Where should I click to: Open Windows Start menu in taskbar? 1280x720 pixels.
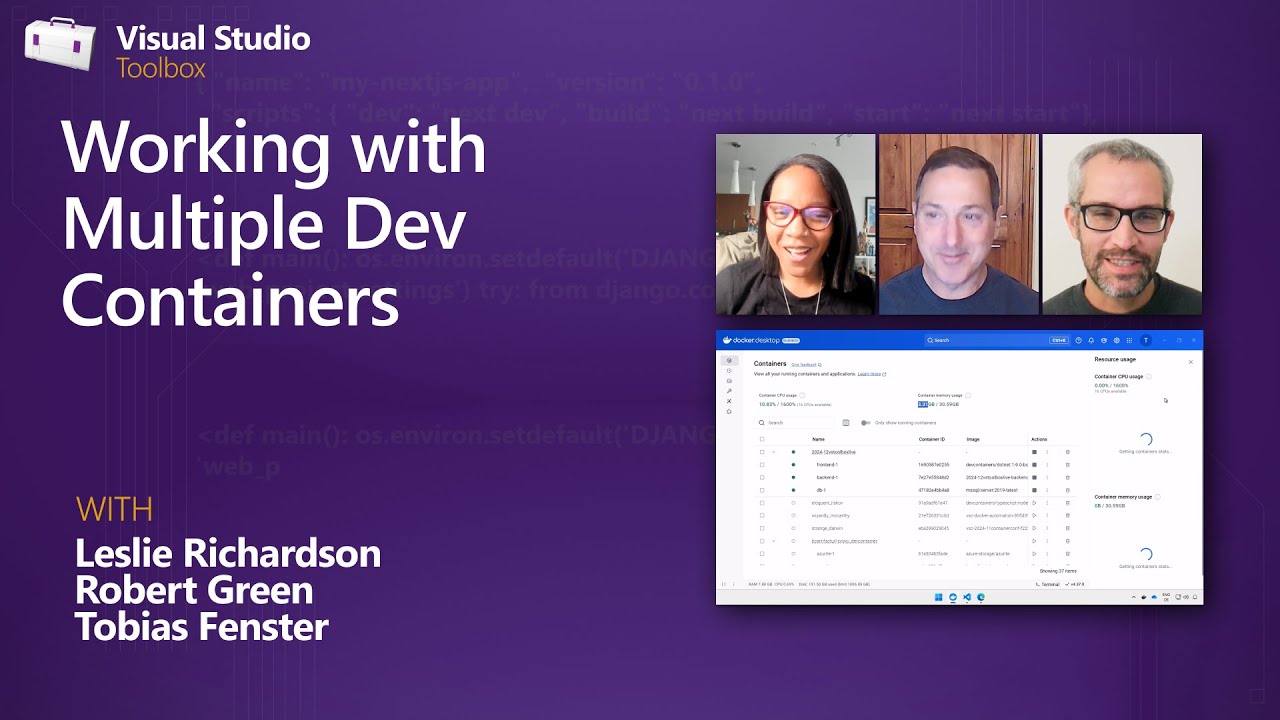938,597
